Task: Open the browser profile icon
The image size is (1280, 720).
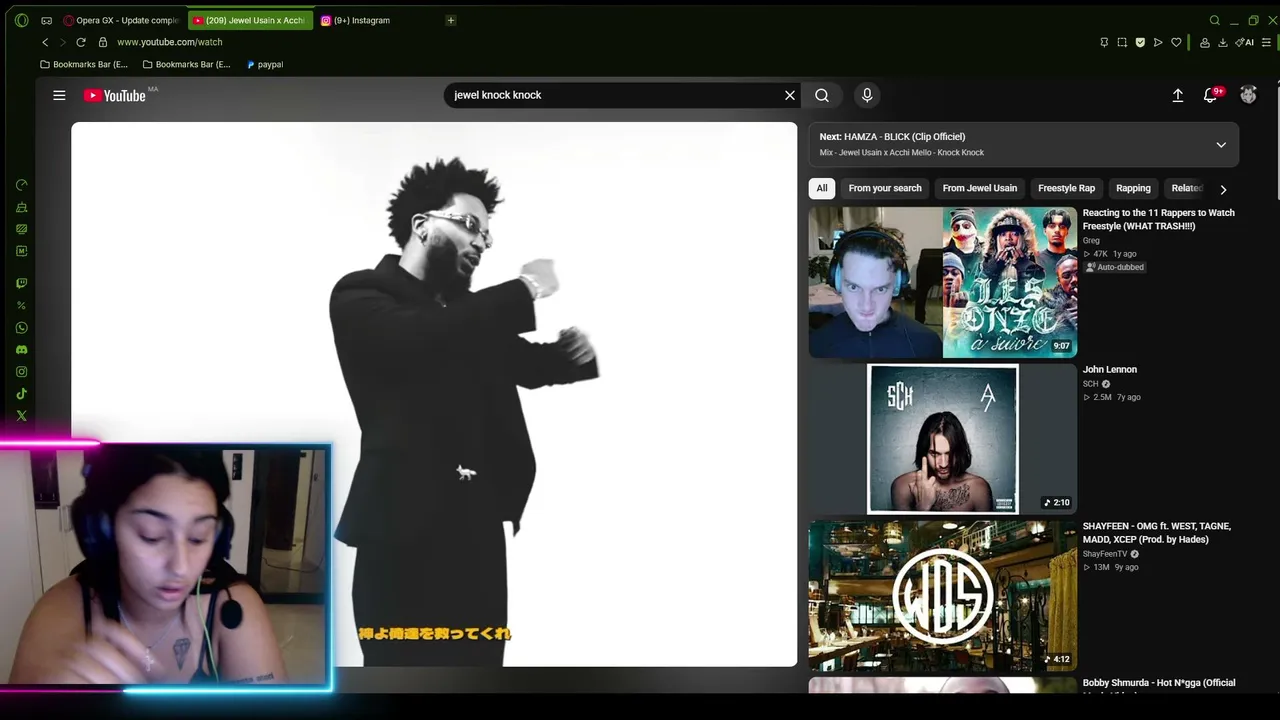Action: pos(1205,42)
